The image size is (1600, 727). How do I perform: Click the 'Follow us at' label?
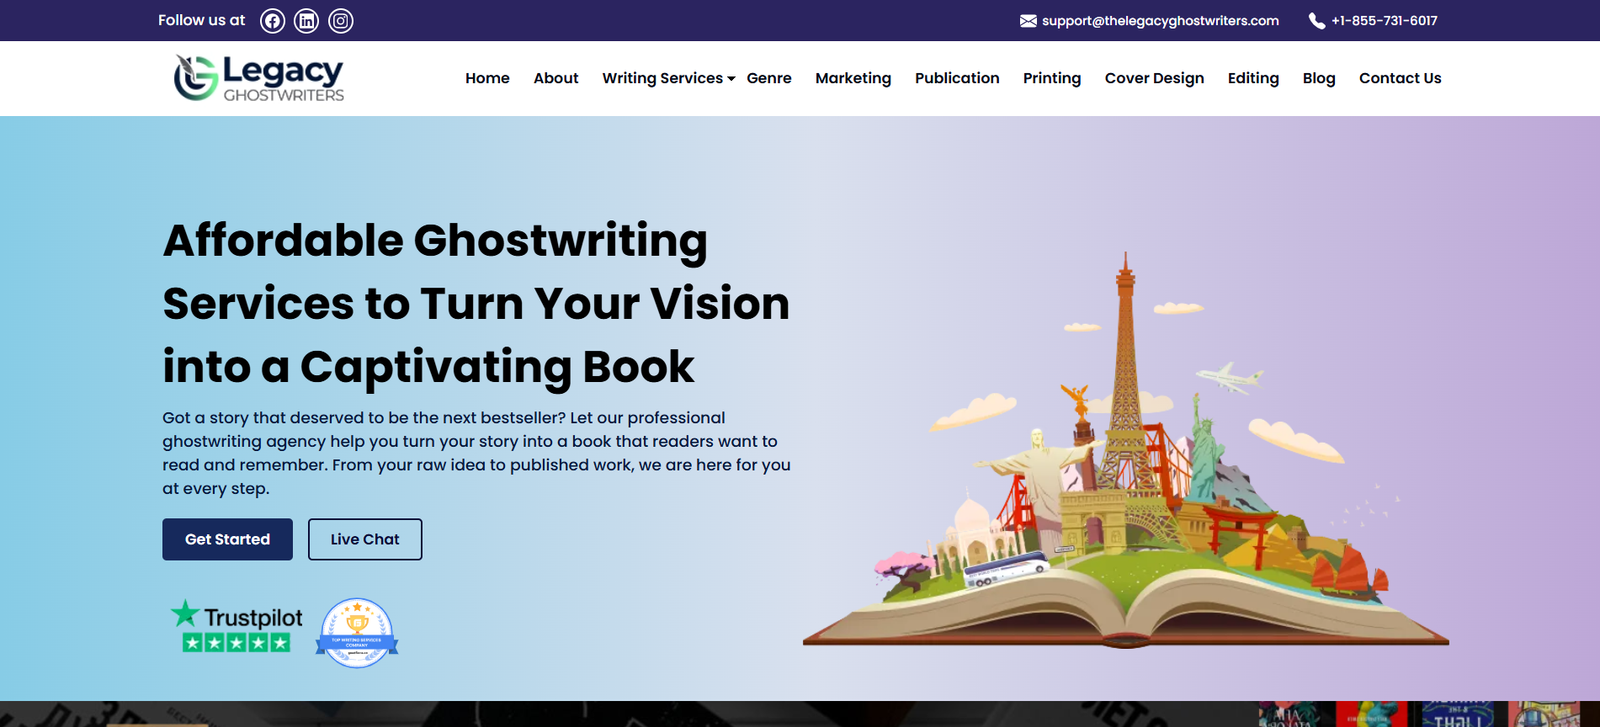click(x=201, y=20)
